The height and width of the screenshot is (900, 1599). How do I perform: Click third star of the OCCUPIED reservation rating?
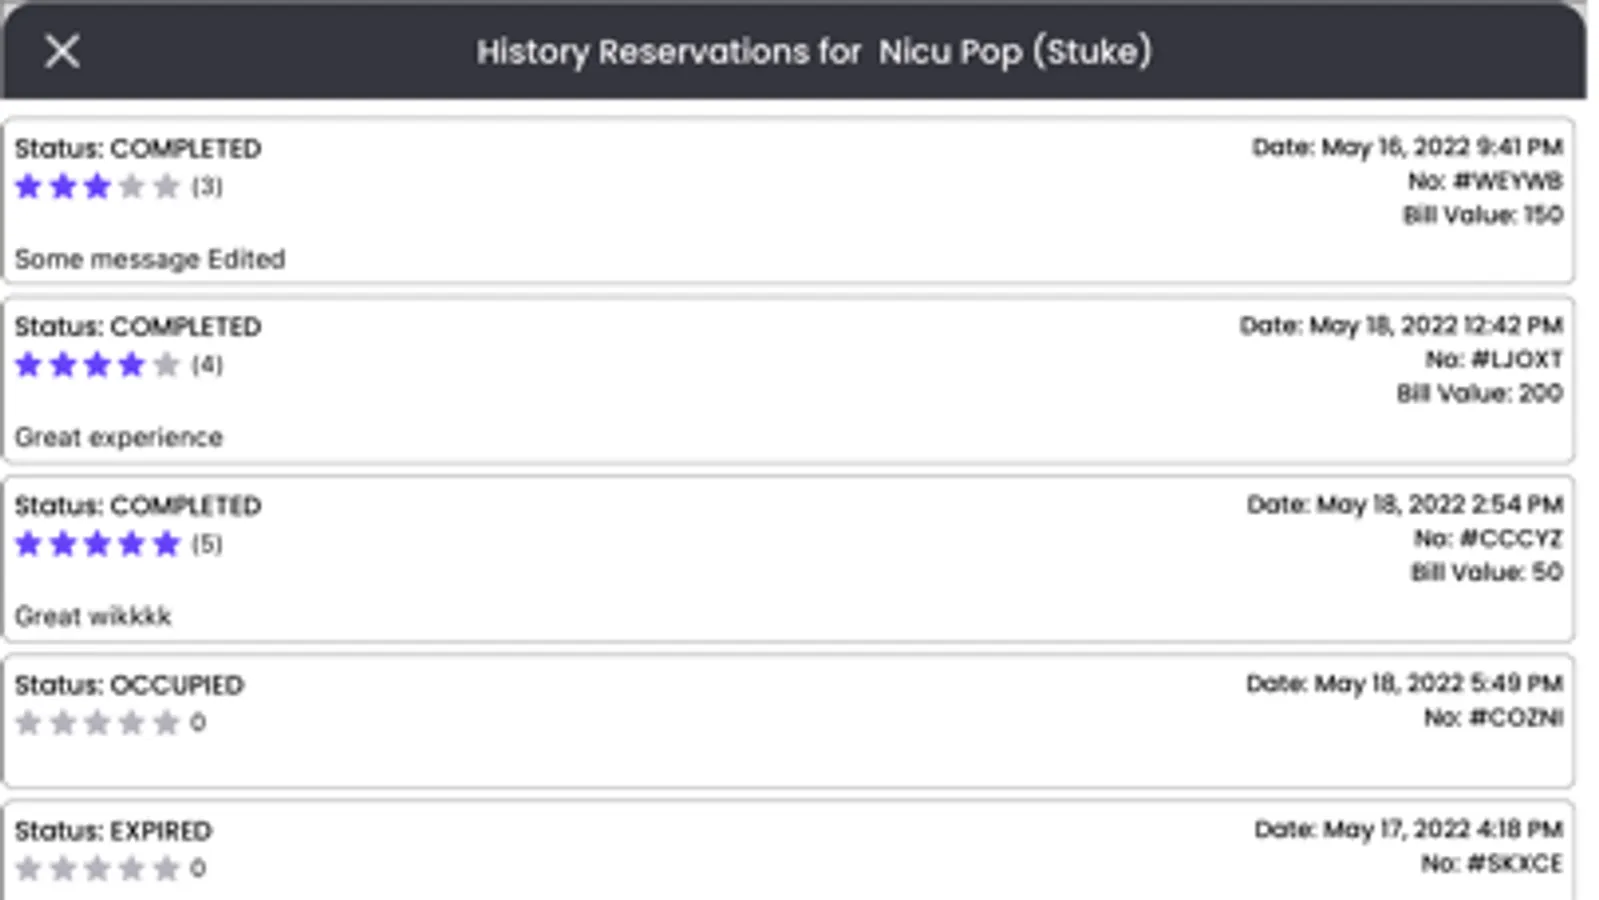[x=97, y=722]
